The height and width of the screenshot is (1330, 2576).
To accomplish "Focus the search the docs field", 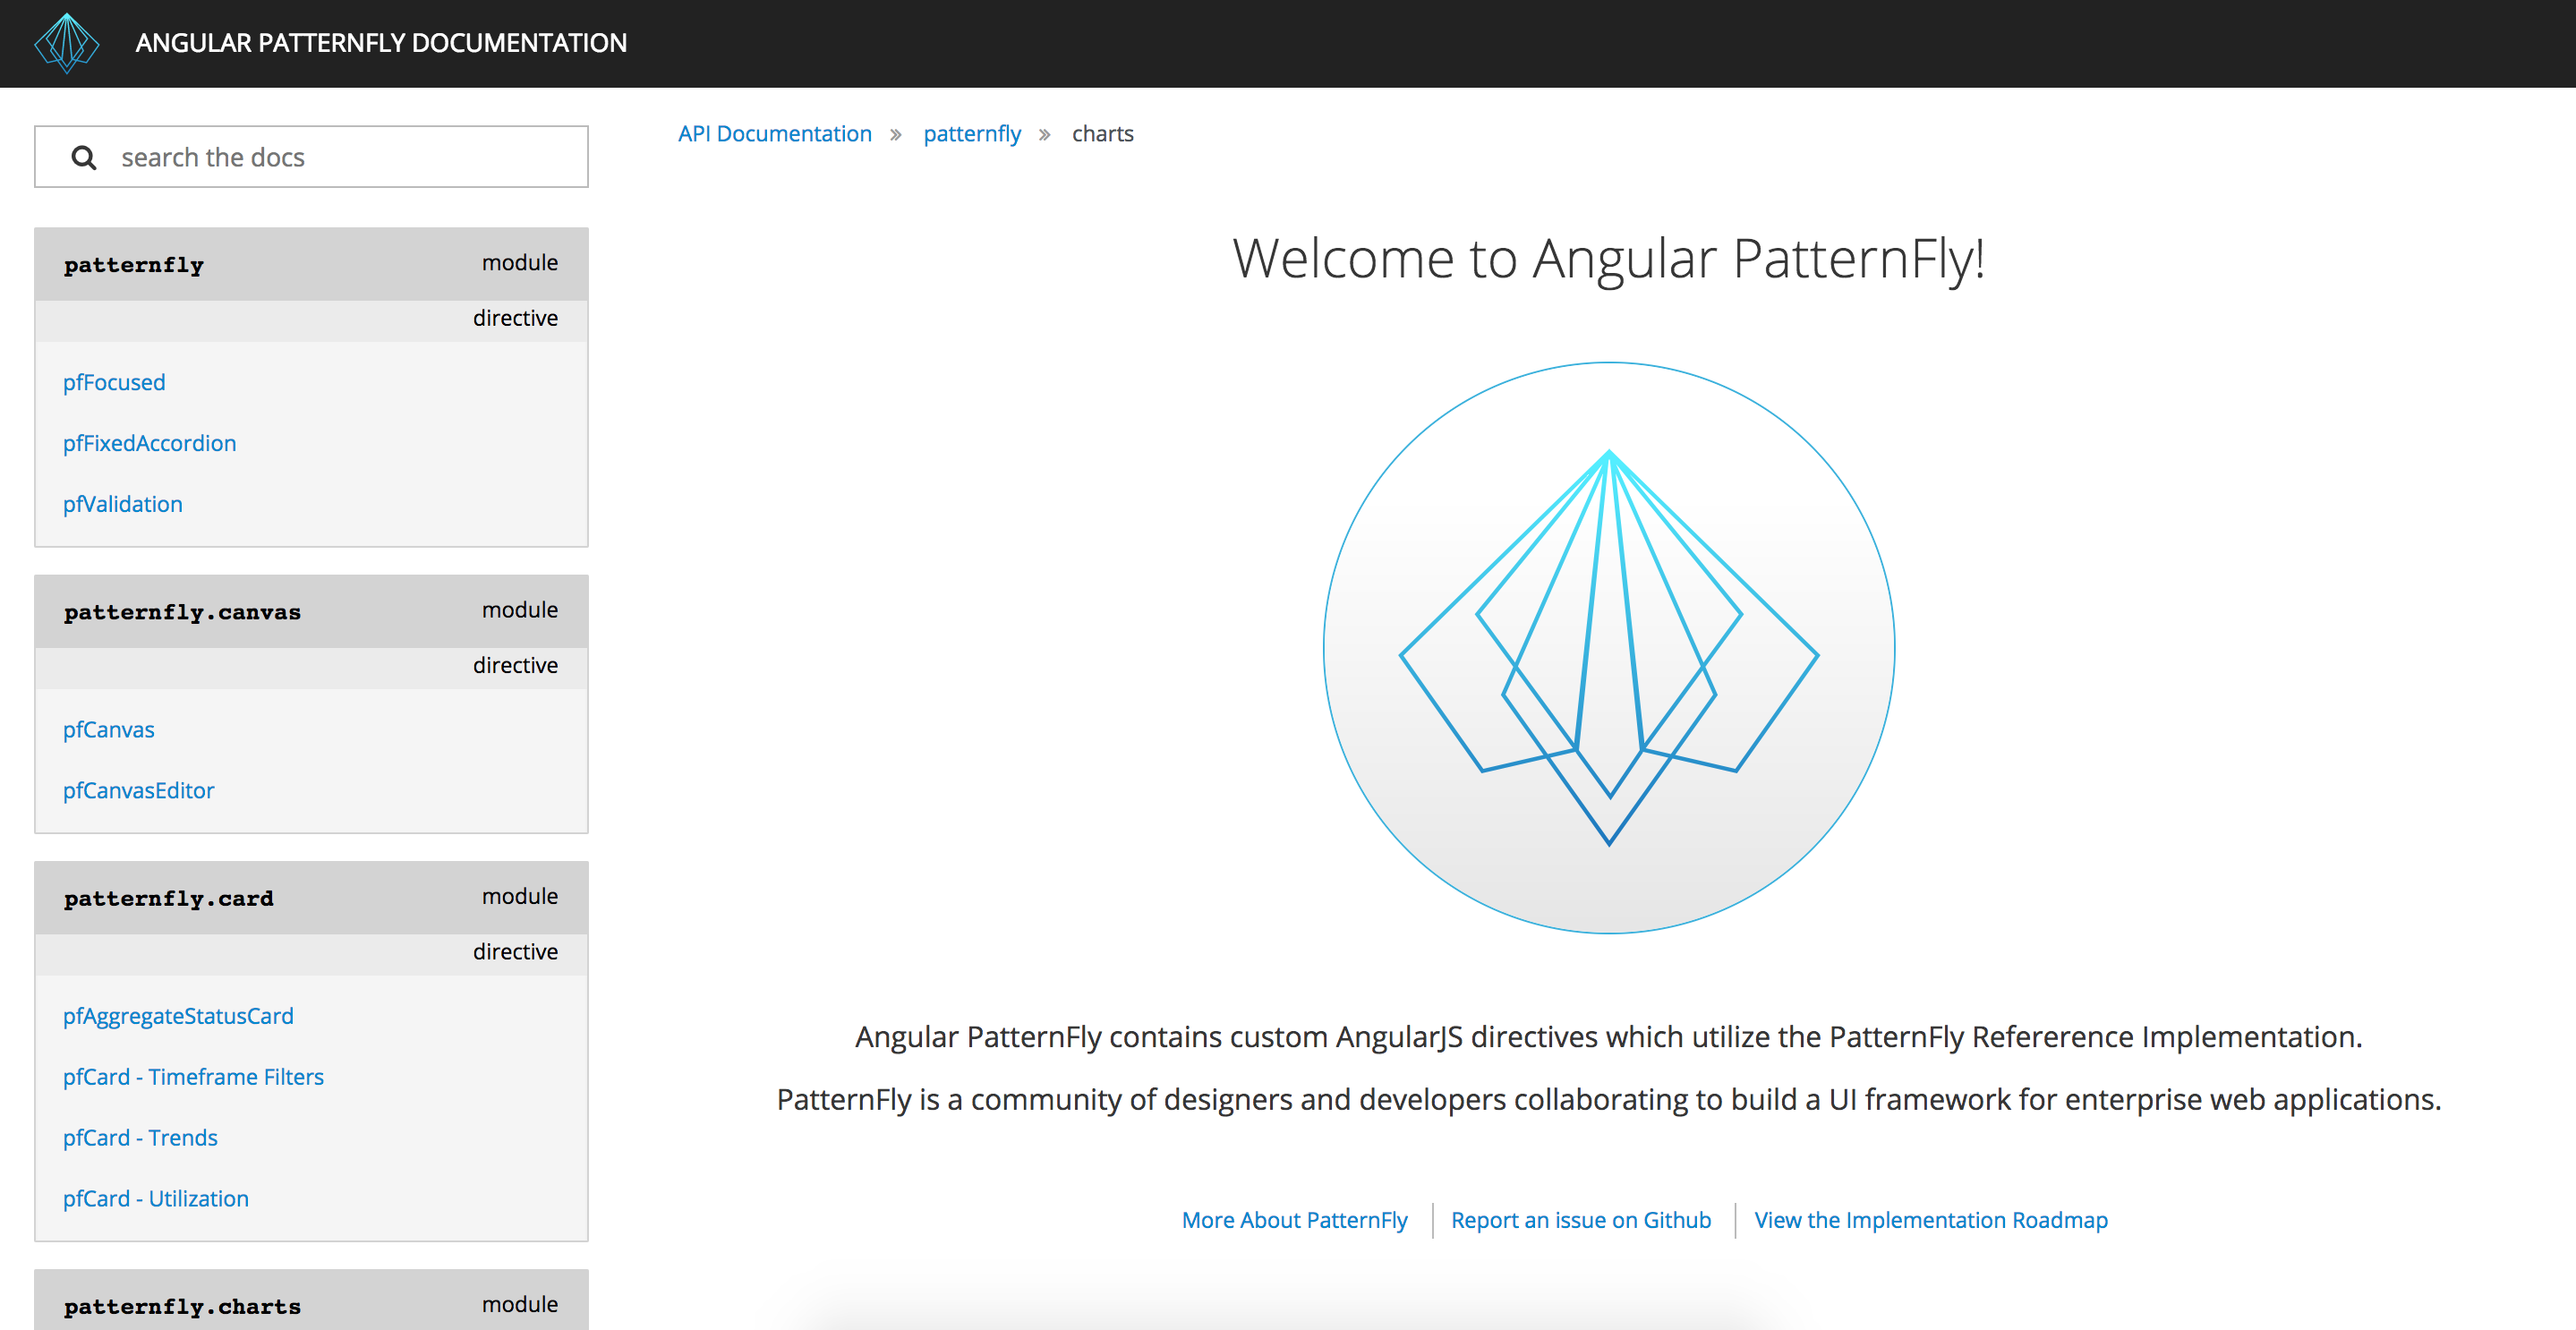I will pos(340,158).
